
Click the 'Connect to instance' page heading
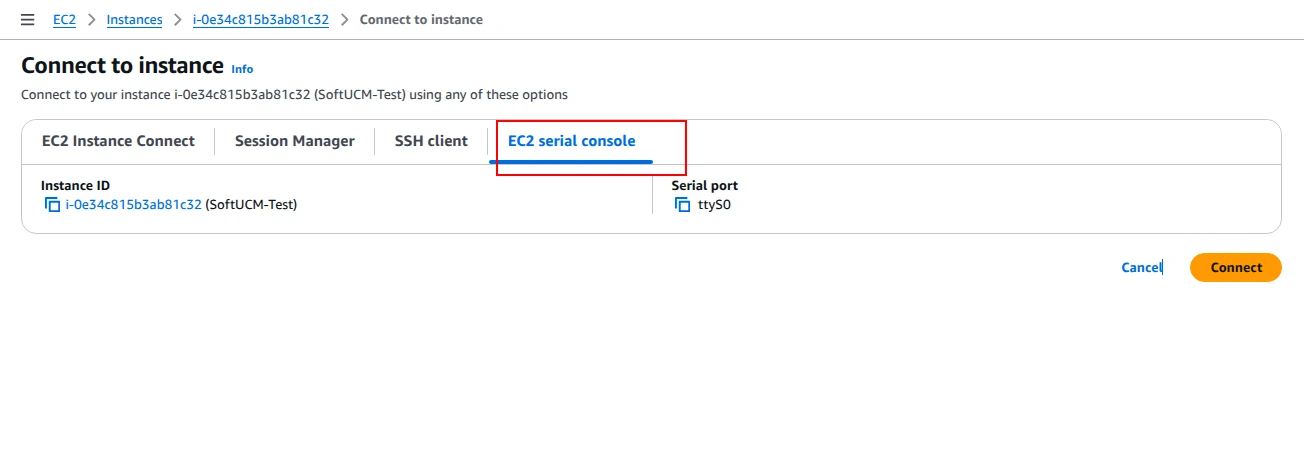(122, 66)
